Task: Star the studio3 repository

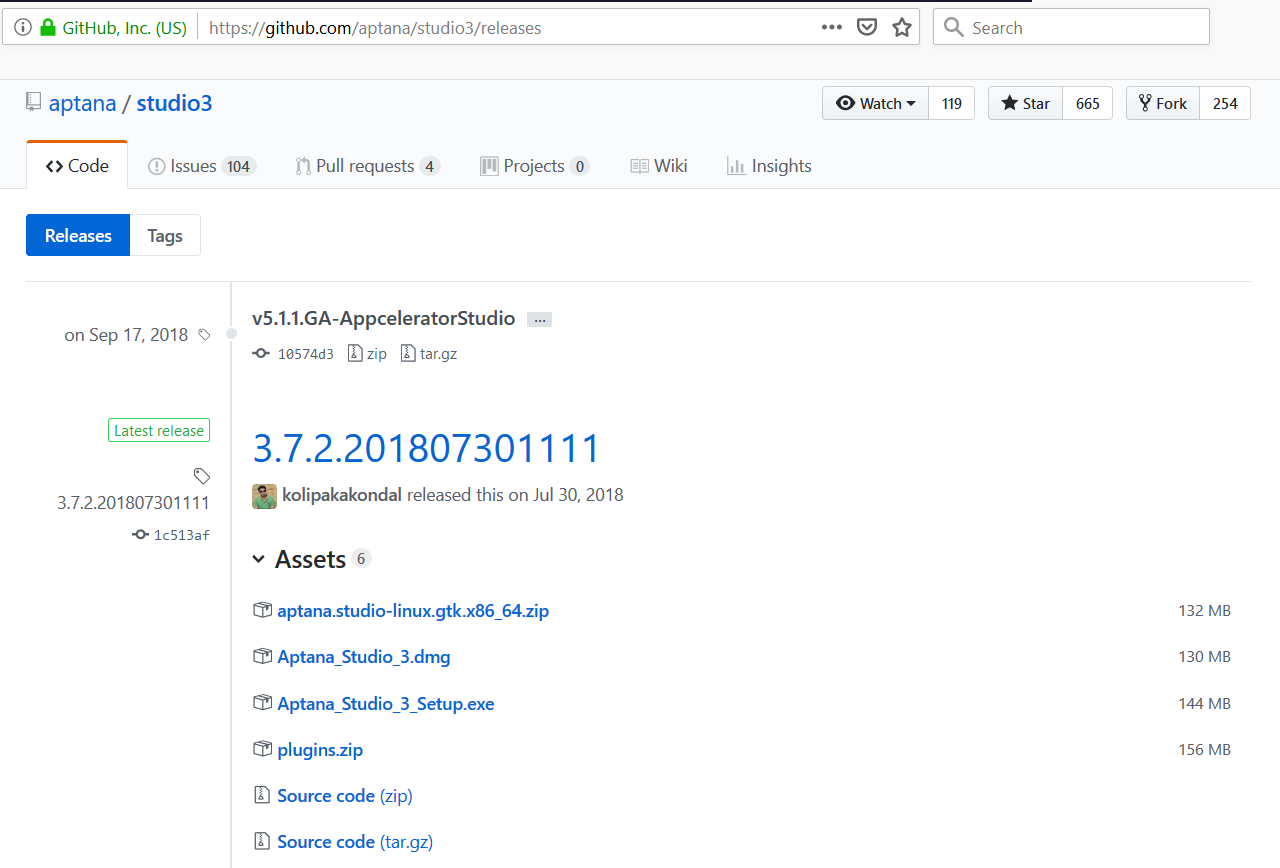Action: pyautogui.click(x=1025, y=103)
